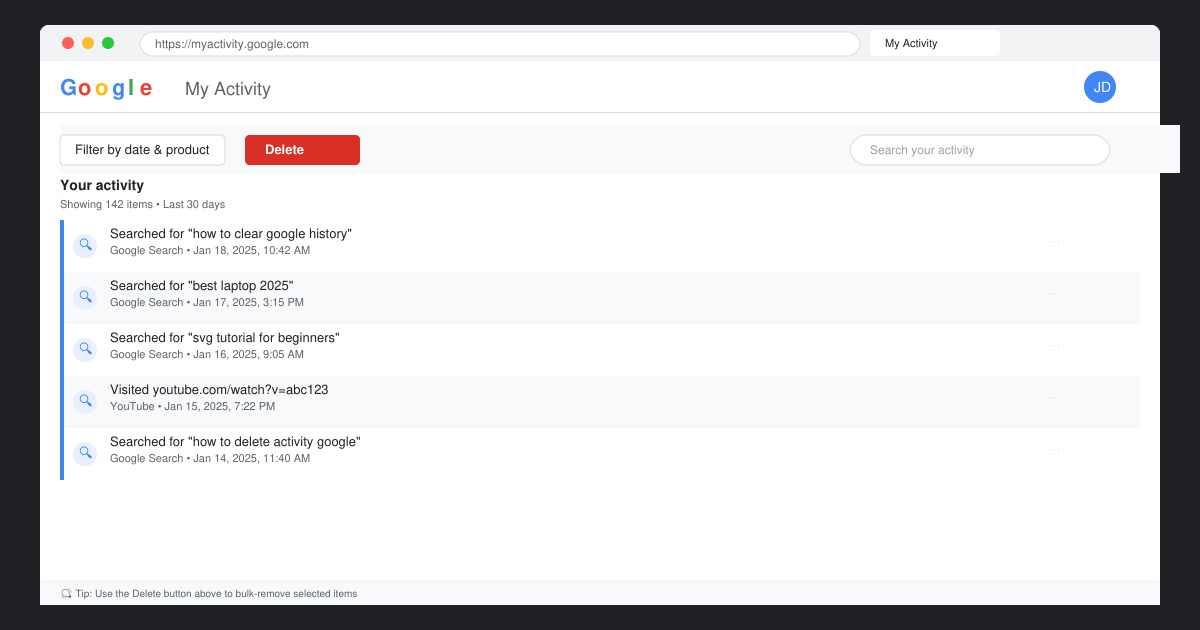The image size is (1200, 630).
Task: Click "YouTube • Jan 15, 2025, 7:22 PM"
Action: (x=192, y=407)
